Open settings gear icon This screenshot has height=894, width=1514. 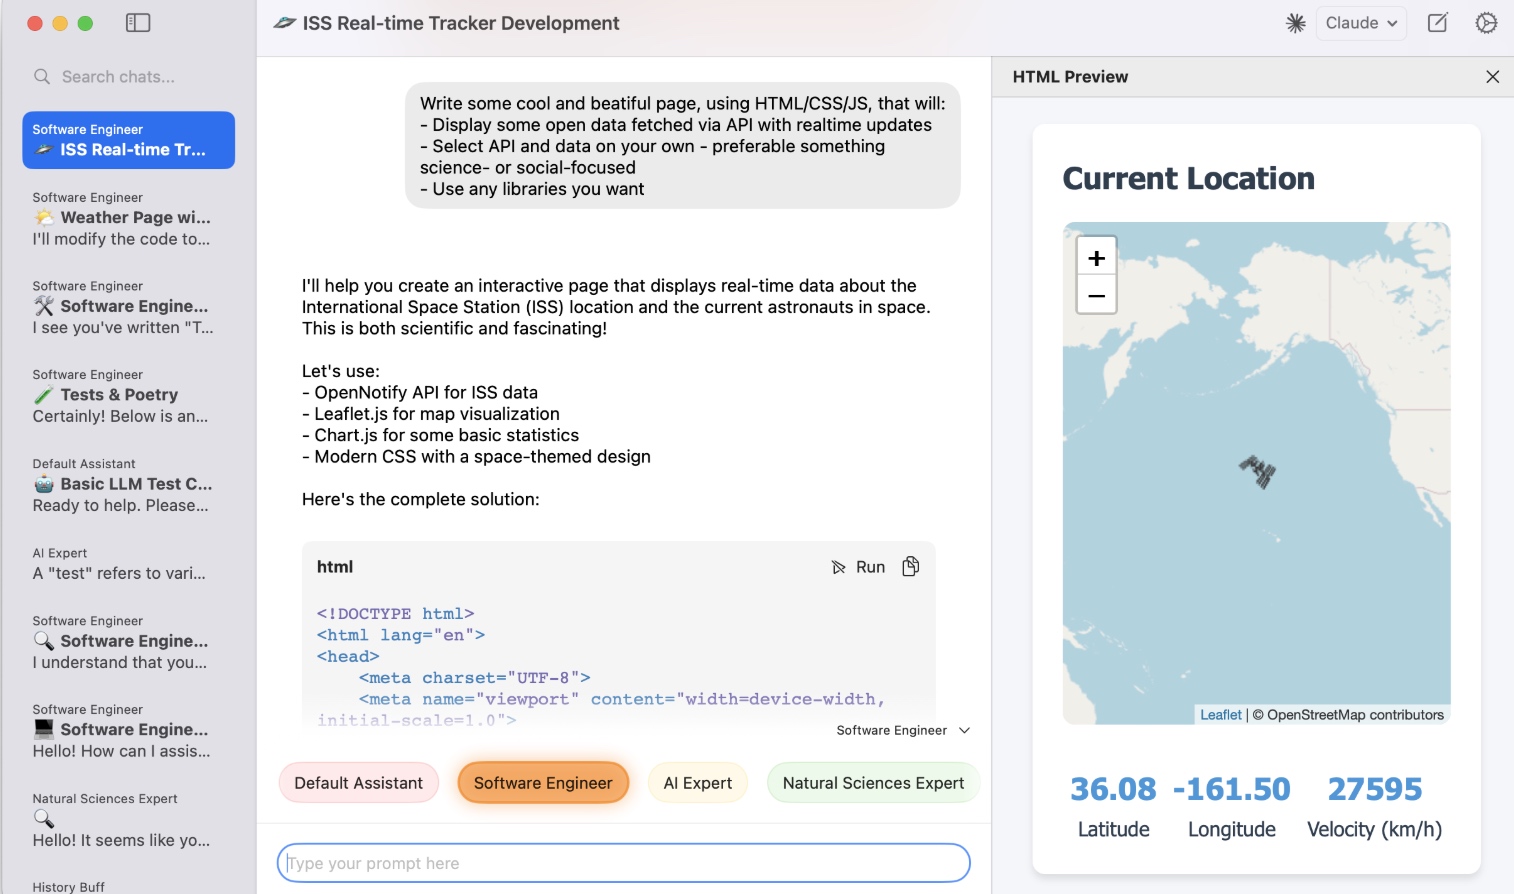coord(1487,23)
